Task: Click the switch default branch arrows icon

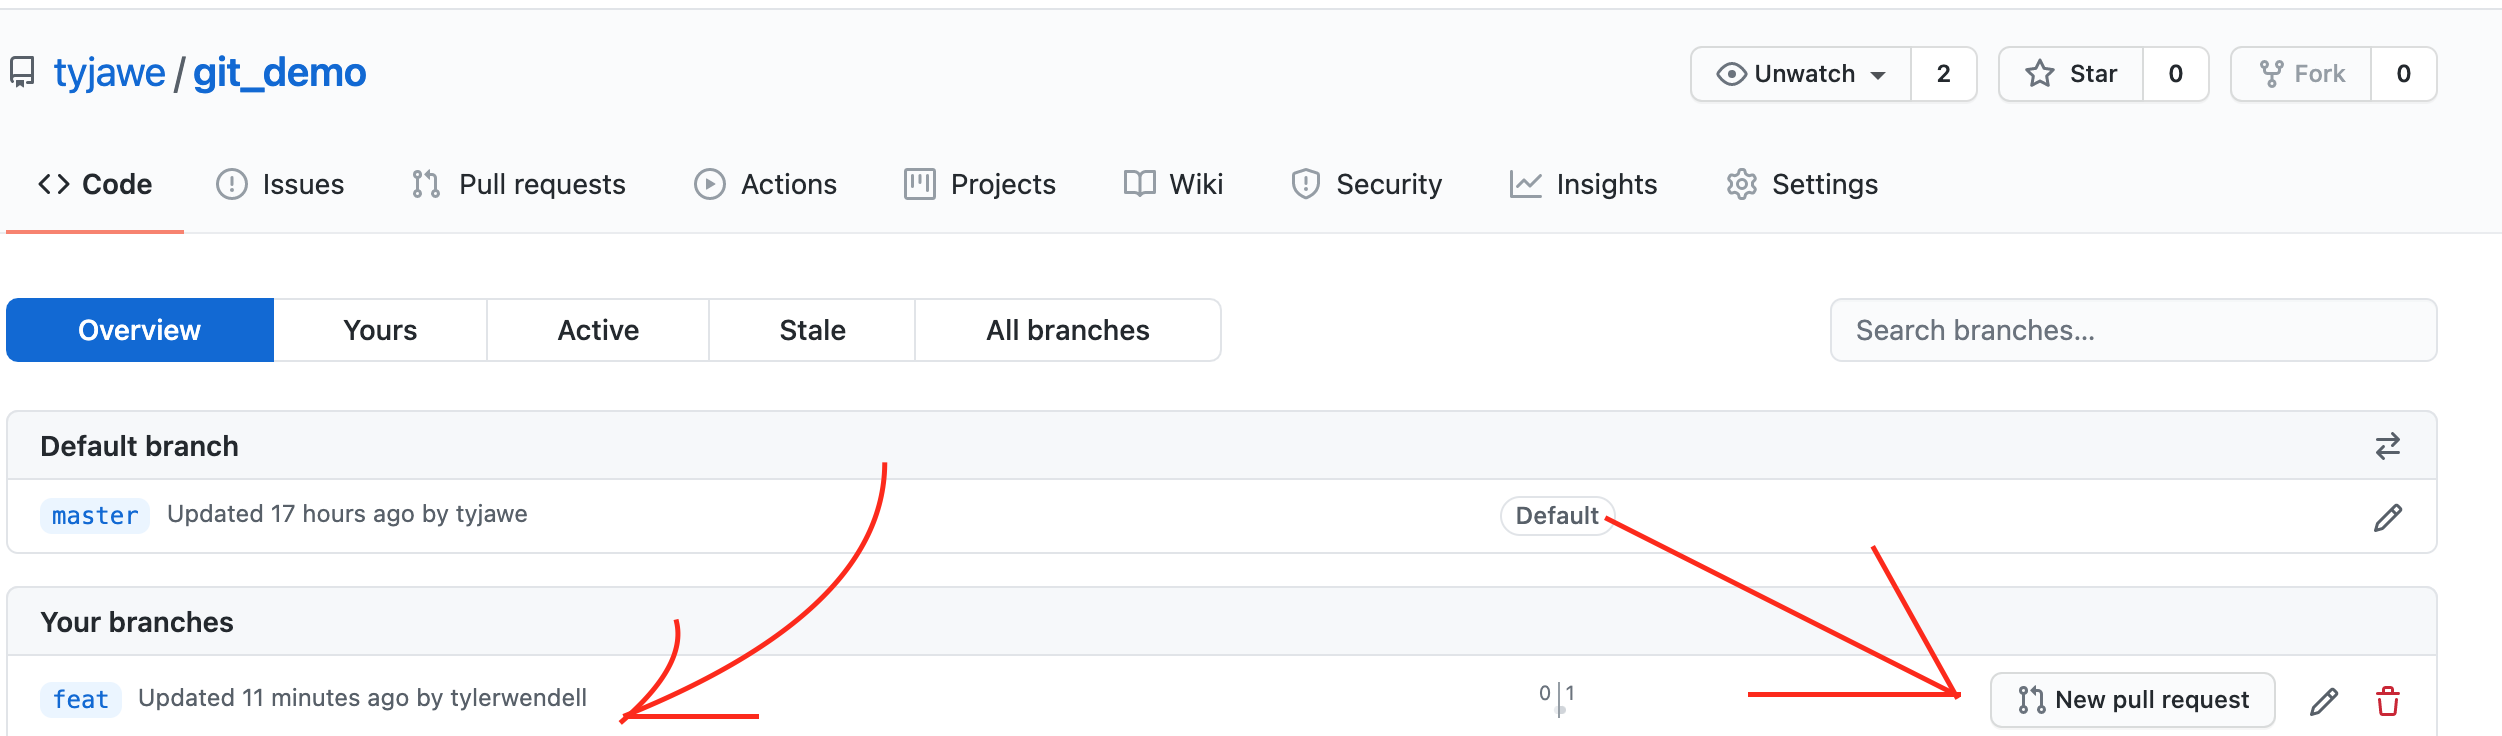Action: [2387, 446]
